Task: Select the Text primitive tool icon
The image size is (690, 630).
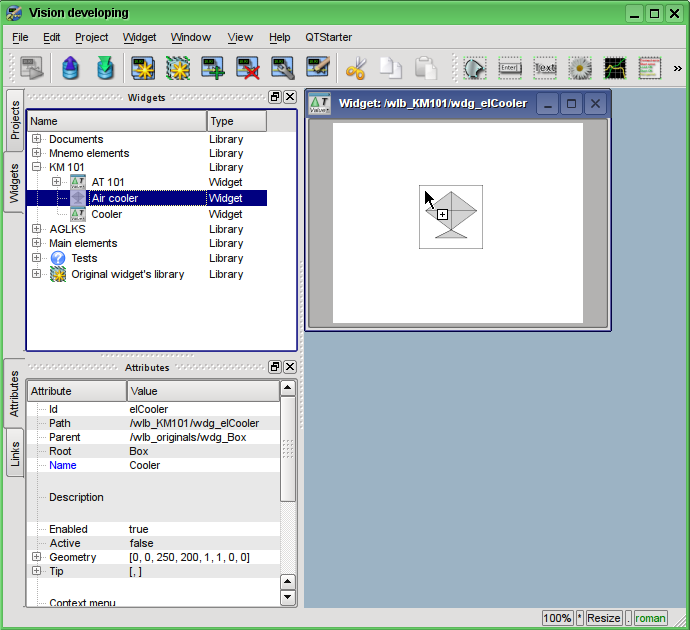Action: coord(545,68)
